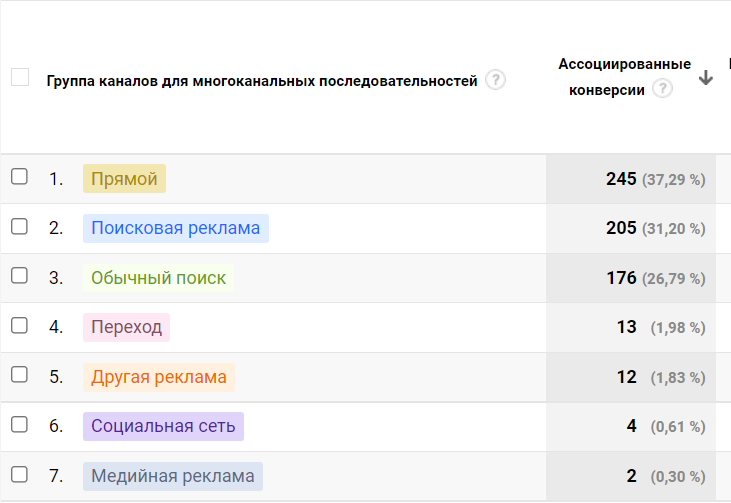The width and height of the screenshot is (731, 503).
Task: Click help icon beside Ассоциированные конверсии
Action: pyautogui.click(x=662, y=88)
